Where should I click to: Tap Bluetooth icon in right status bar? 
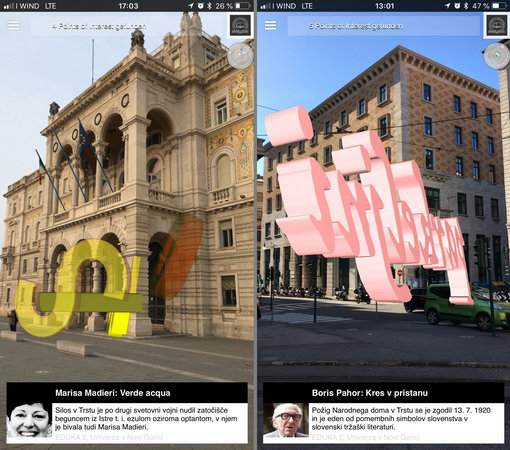tap(466, 6)
